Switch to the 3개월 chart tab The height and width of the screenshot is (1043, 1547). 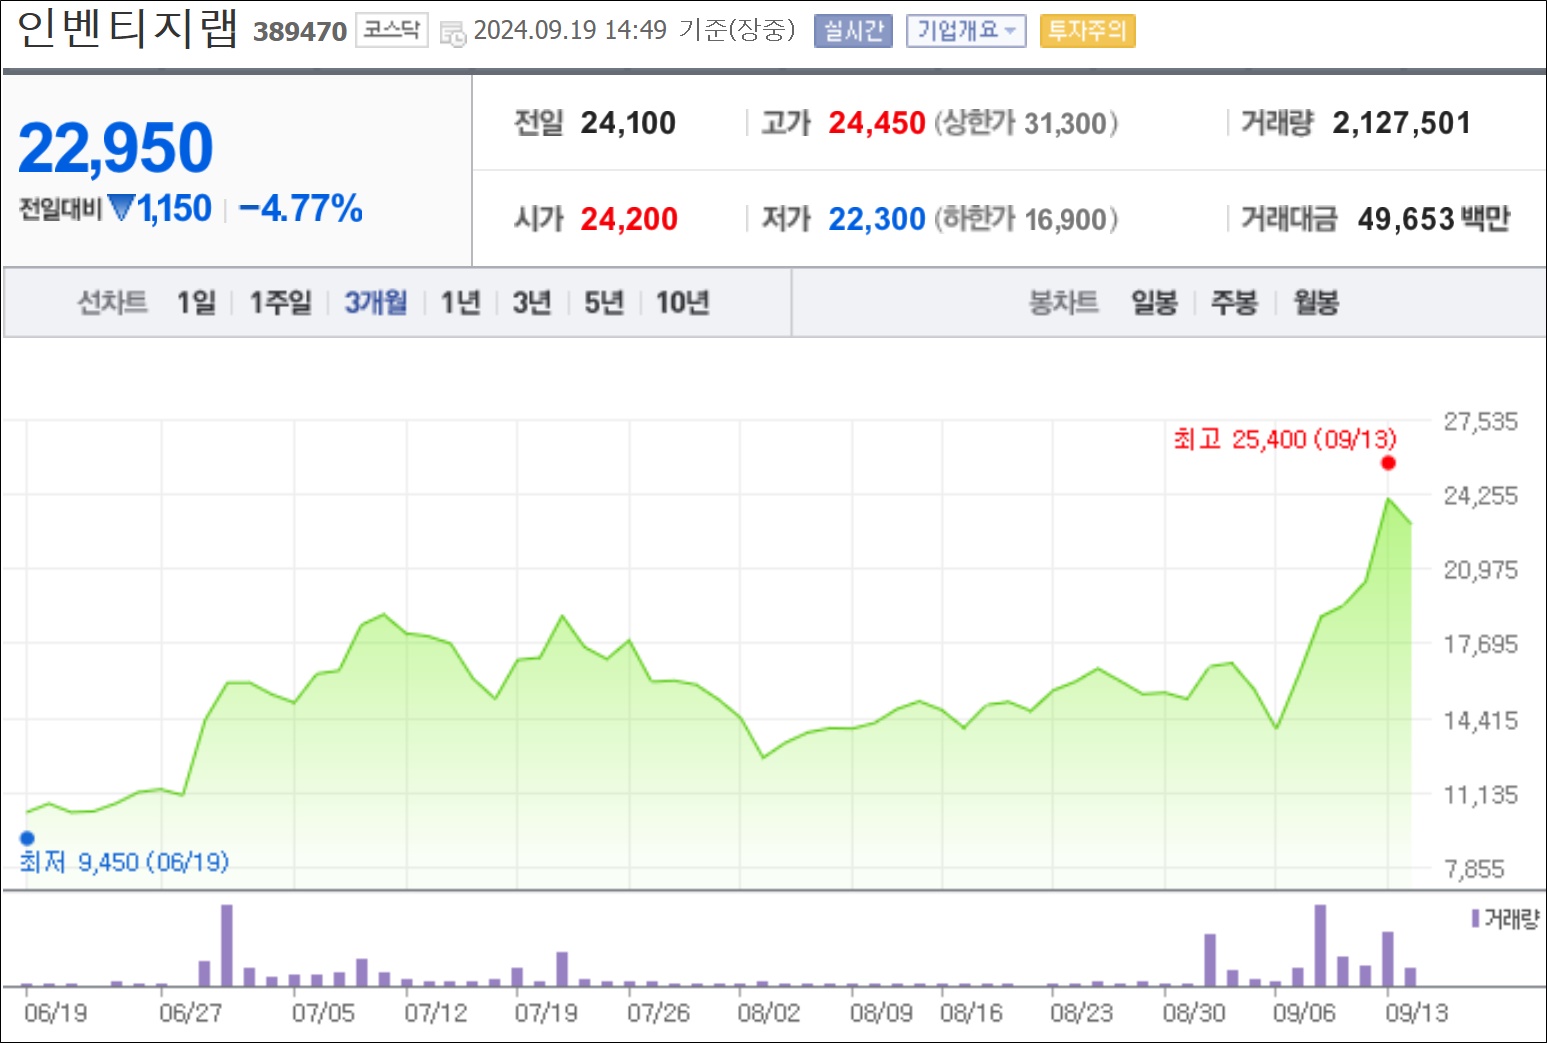(x=376, y=302)
